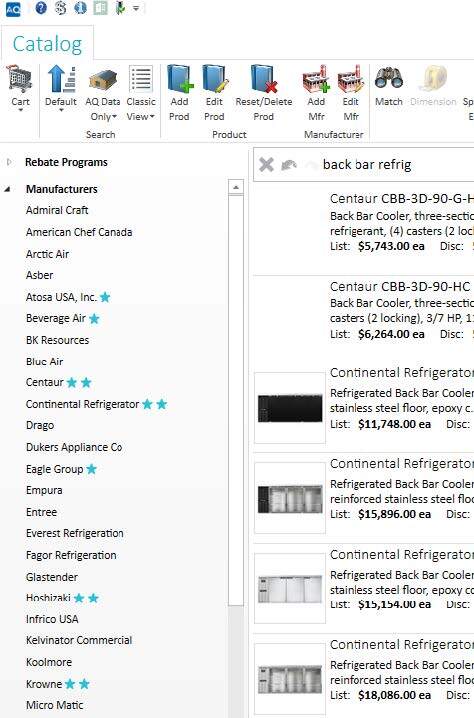Screen dimensions: 474x718
Task: Clear search with the X icon
Action: tap(266, 164)
